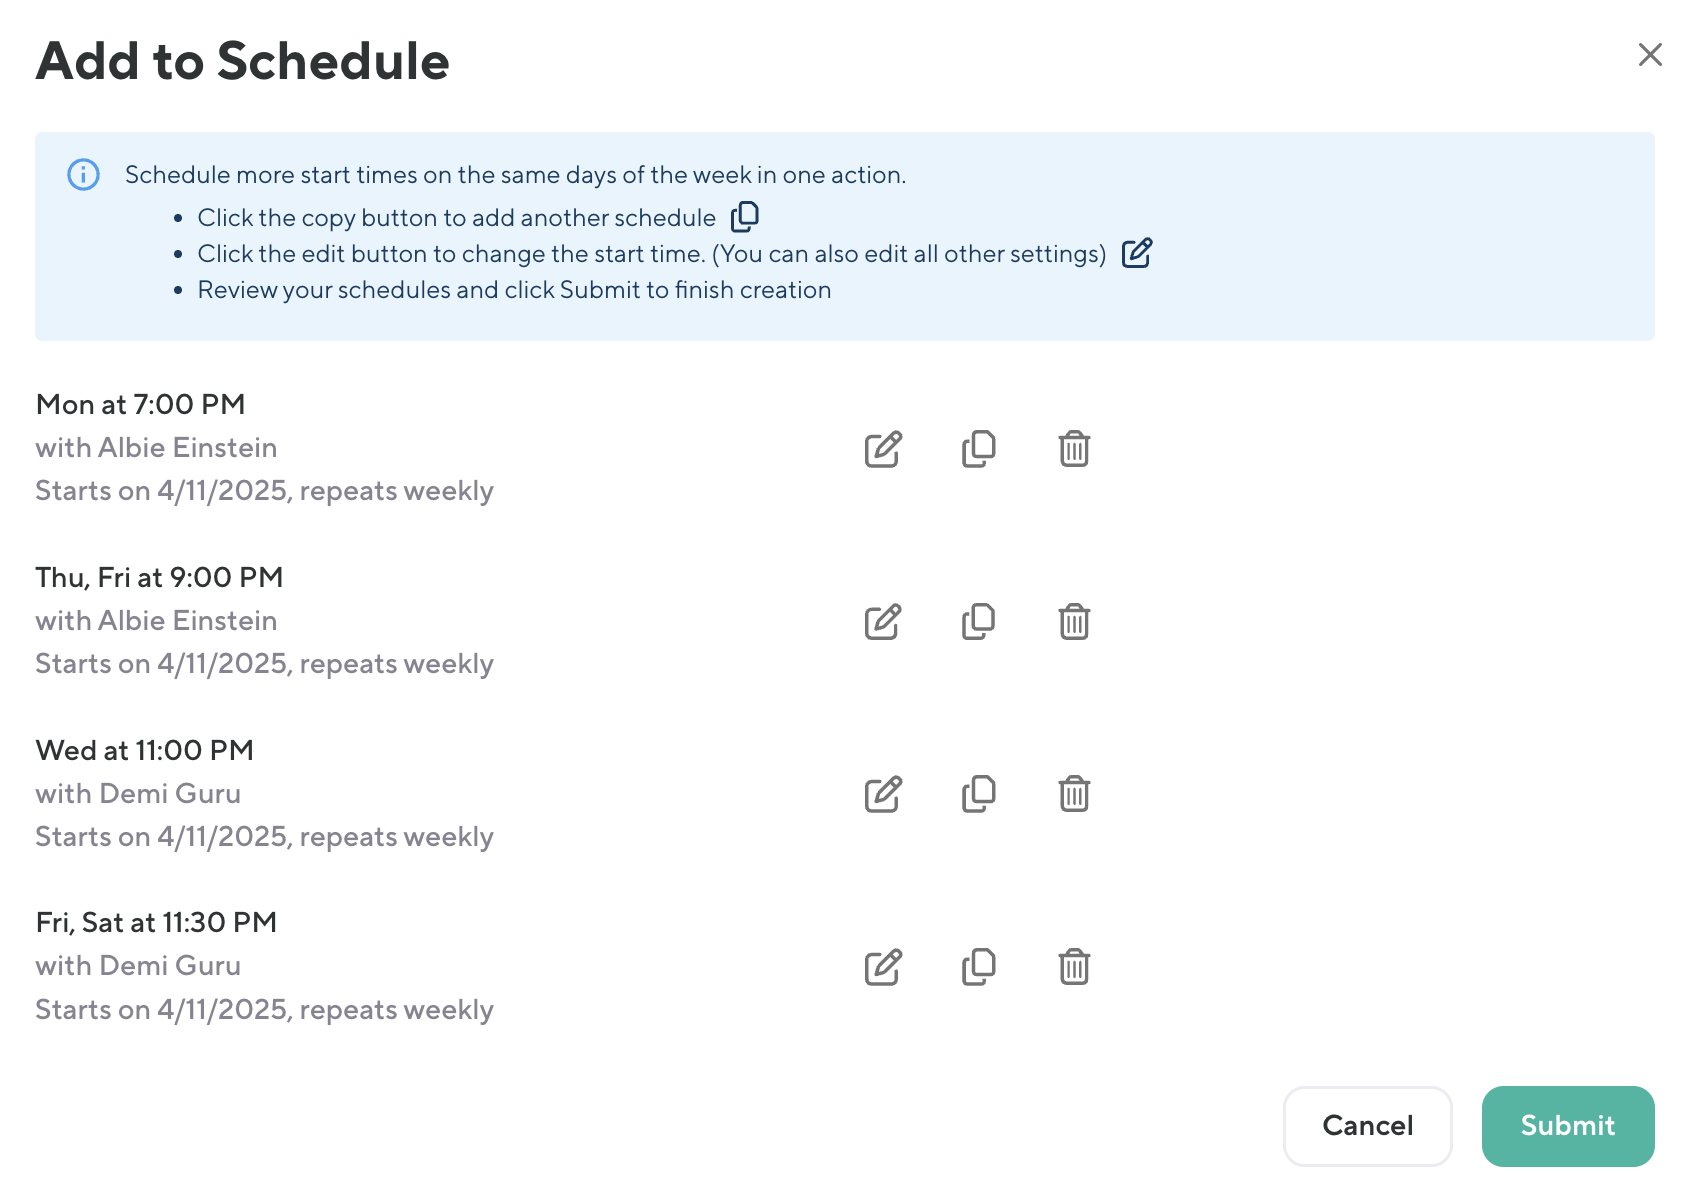The image size is (1684, 1188).
Task: Trash the Wed at 11:00 PM schedule
Action: click(x=1074, y=794)
